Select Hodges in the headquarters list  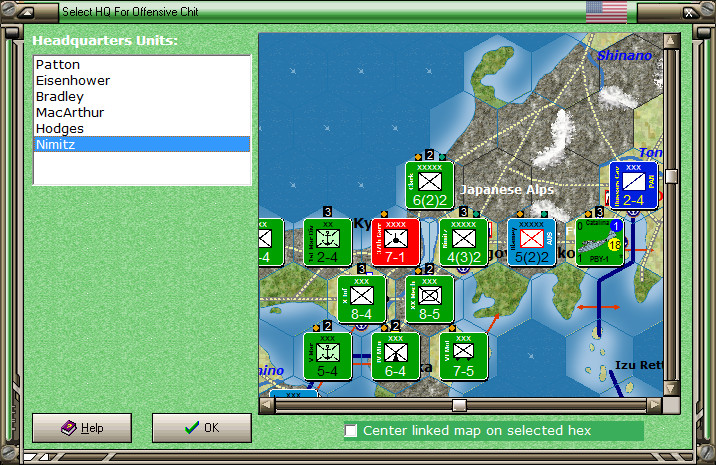coord(142,129)
